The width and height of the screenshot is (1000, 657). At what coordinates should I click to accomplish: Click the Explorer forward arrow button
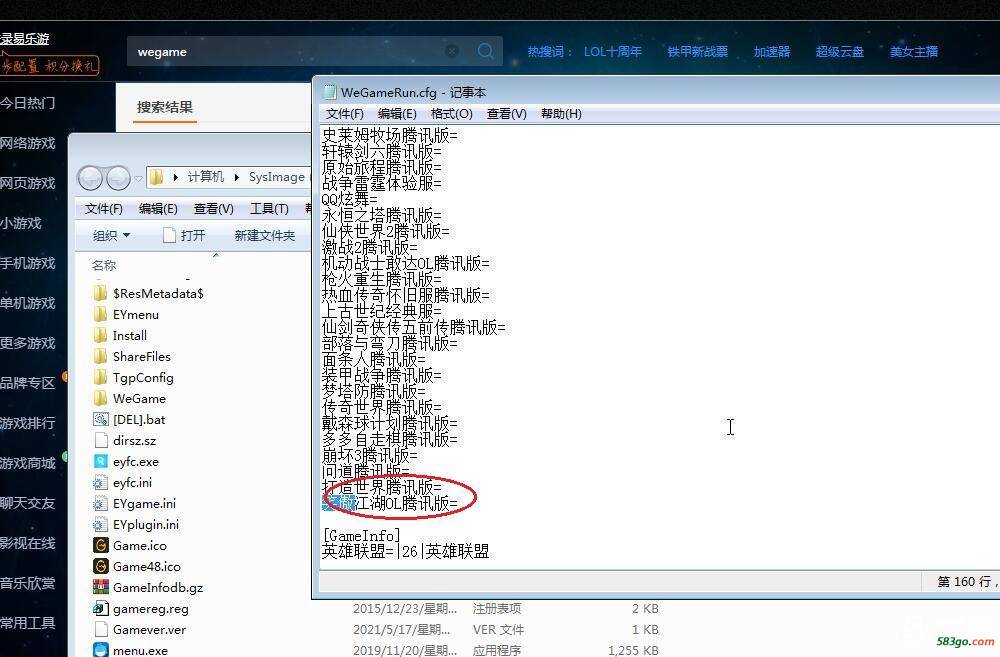[118, 178]
